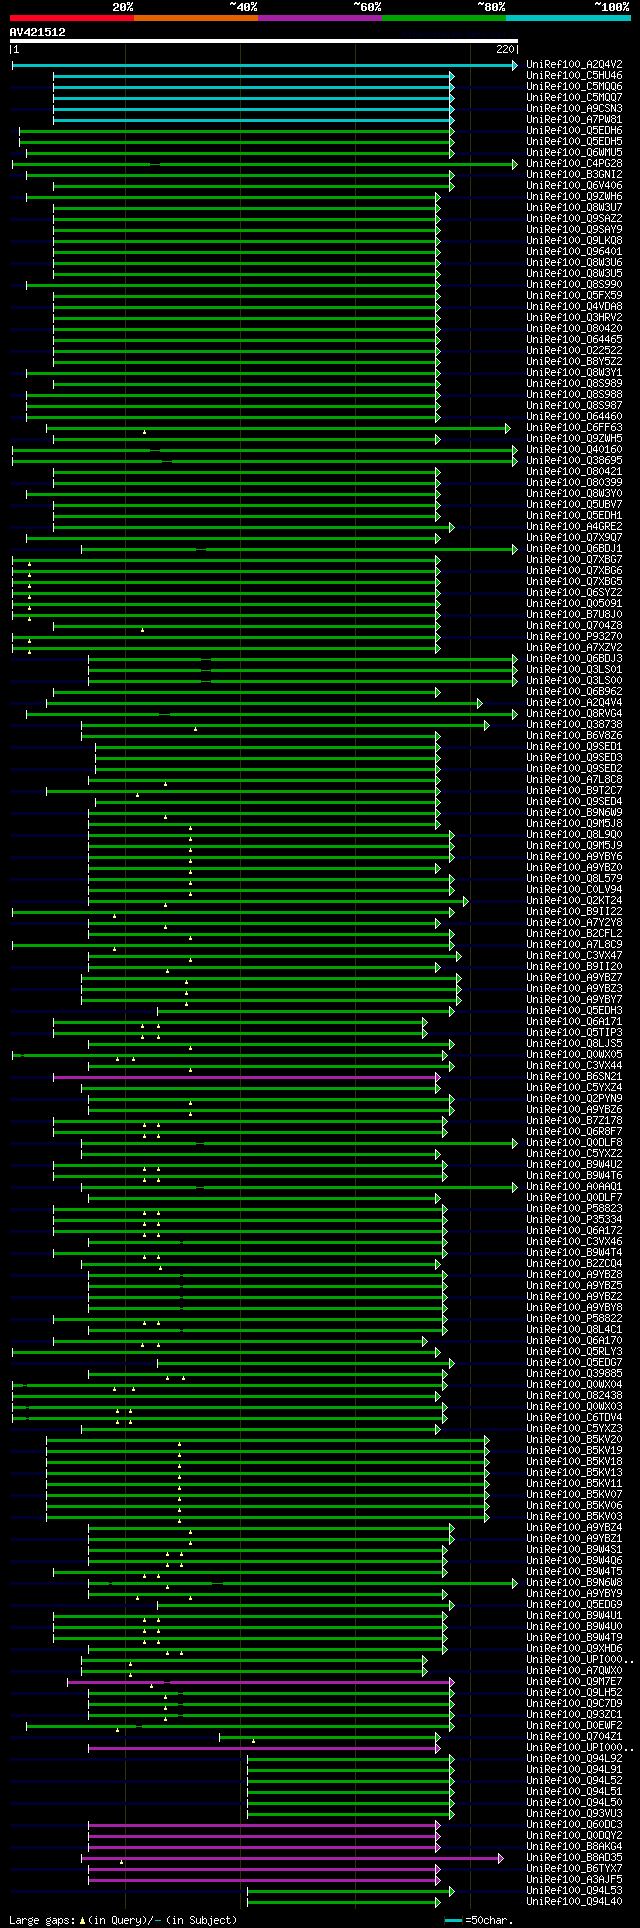Open the UniRef100_Q6BDJ1 hit
640x1928 pixels.
click(574, 549)
